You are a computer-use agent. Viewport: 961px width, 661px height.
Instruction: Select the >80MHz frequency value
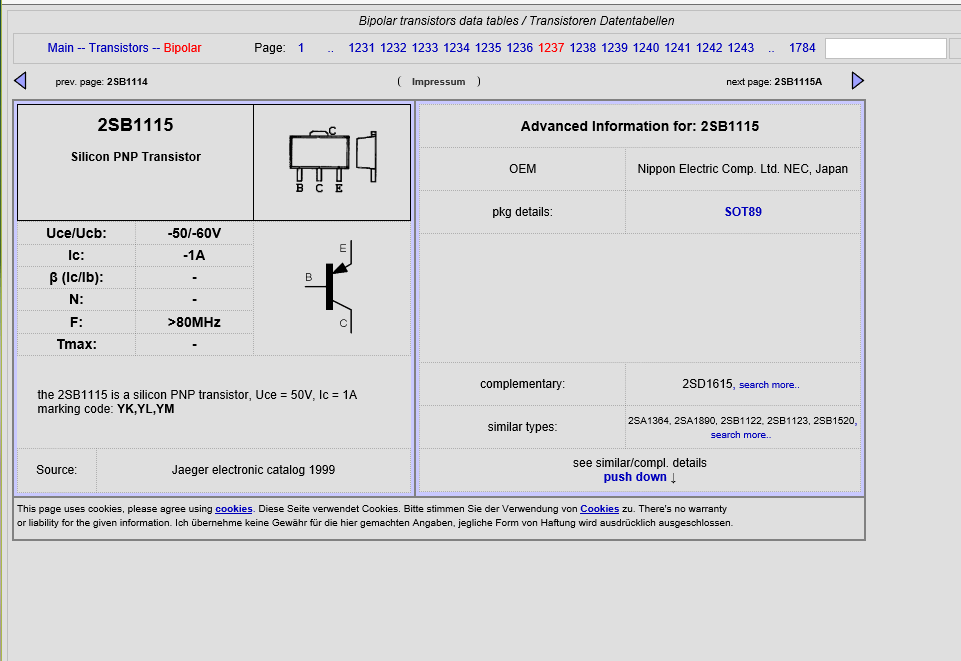(x=194, y=322)
